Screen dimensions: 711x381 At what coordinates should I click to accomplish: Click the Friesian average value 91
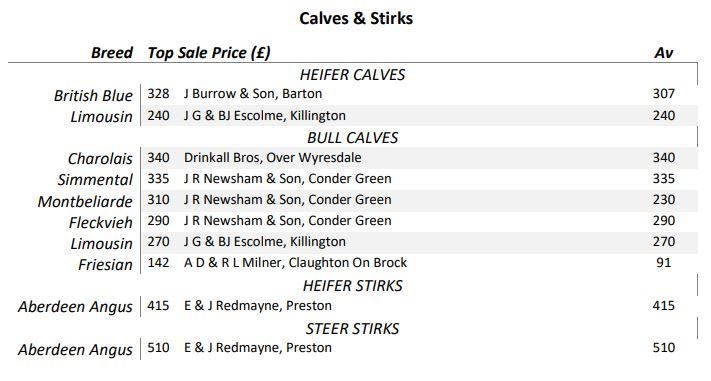pos(664,263)
